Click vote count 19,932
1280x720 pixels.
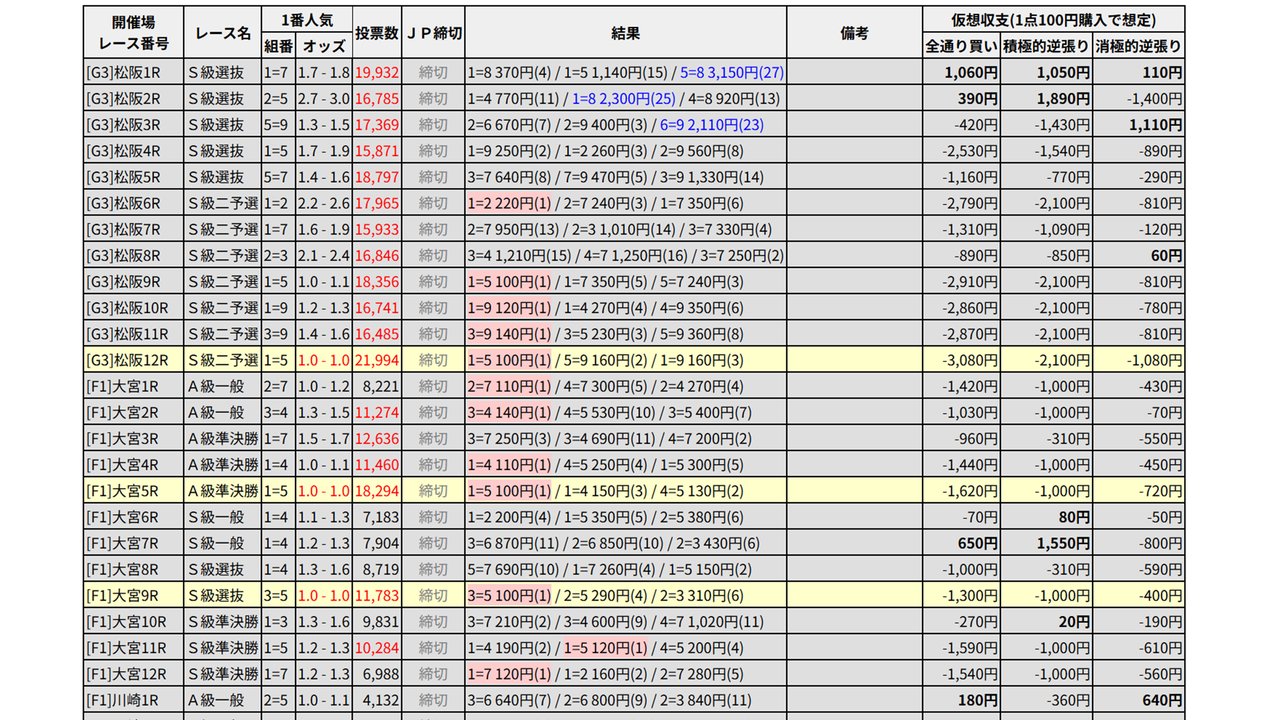coord(377,72)
